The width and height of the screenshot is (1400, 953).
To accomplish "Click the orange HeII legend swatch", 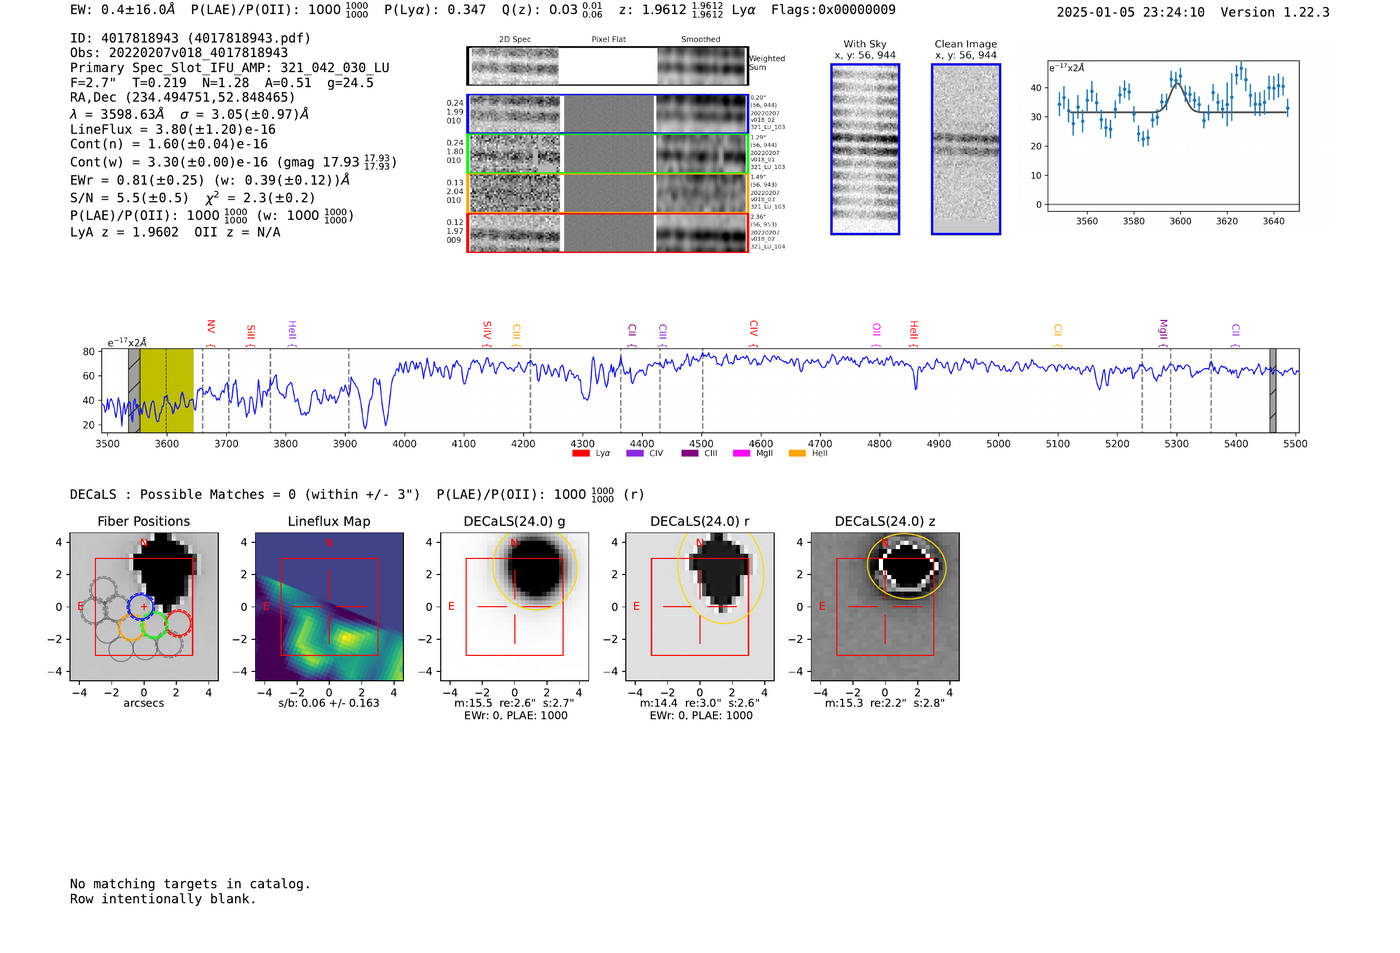I will point(797,454).
